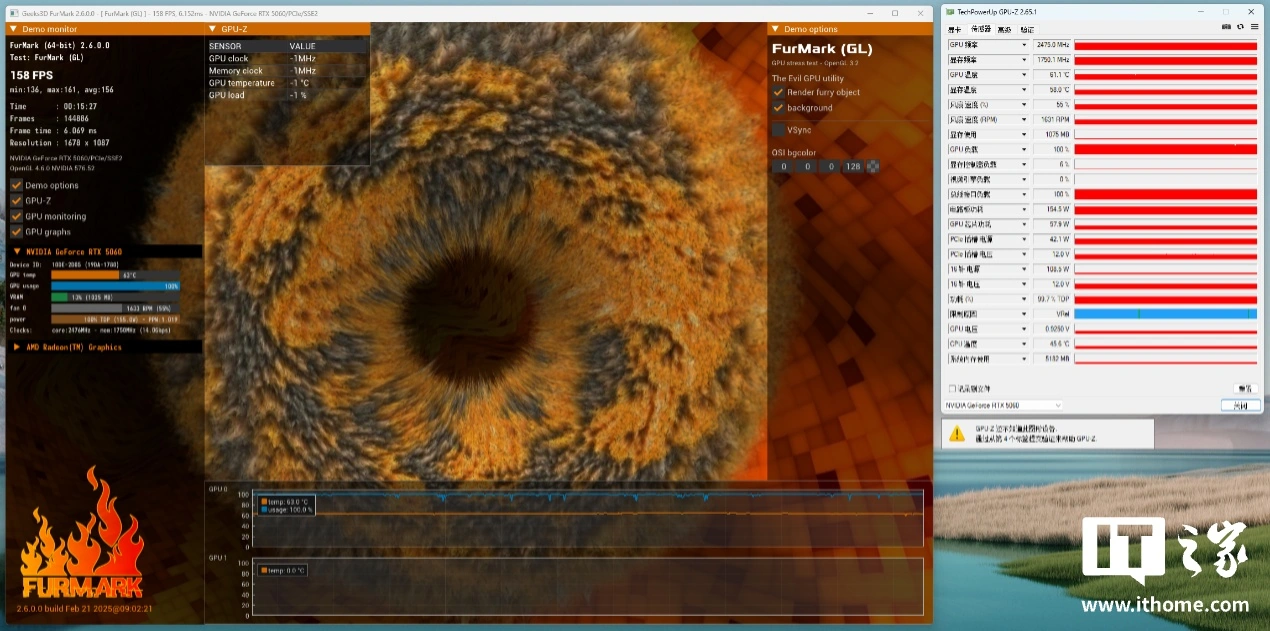Screen dimensions: 1270x631
Task: Click the OSI bgcolor picker square icon
Action: [x=873, y=167]
